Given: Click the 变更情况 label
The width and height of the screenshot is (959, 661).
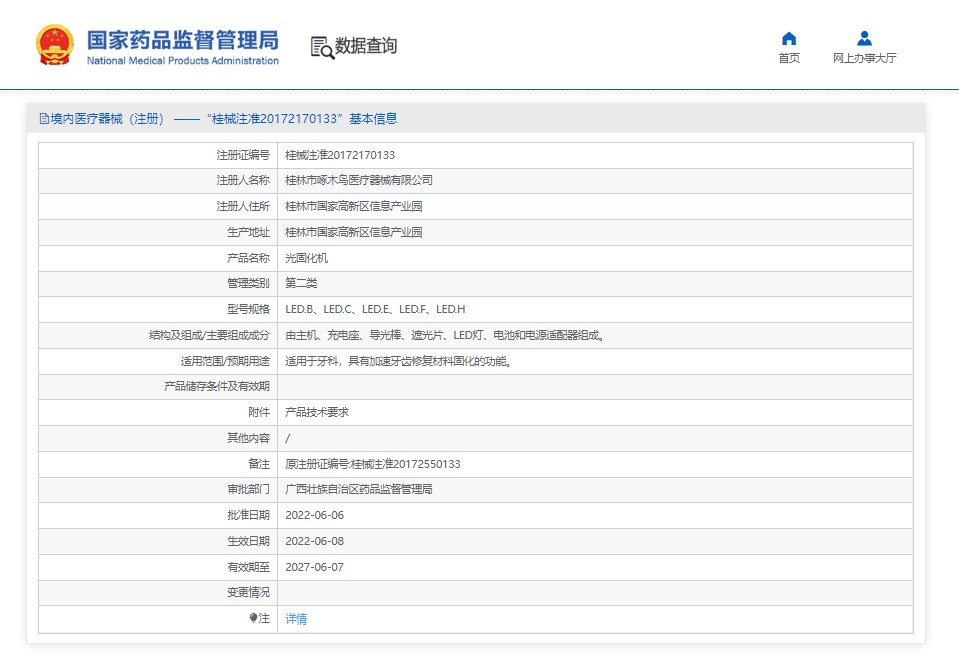Looking at the screenshot, I should (248, 593).
